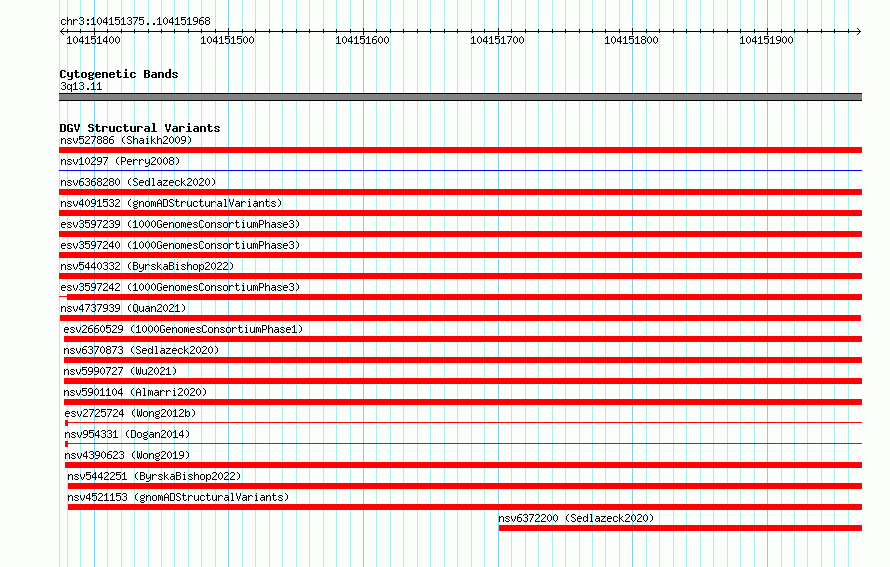
Task: Select the short red bar under nsv6372200
Action: [681, 528]
